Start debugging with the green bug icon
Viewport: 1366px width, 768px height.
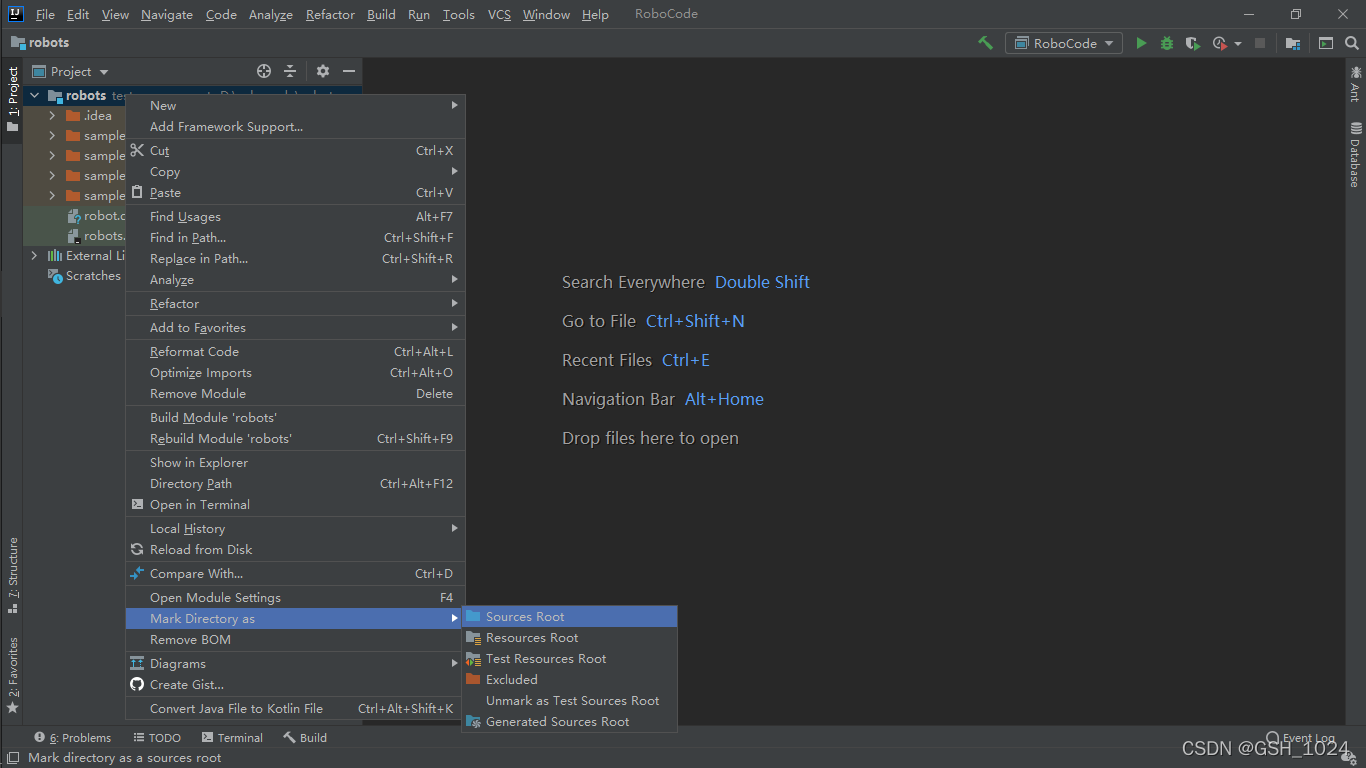coord(1167,43)
